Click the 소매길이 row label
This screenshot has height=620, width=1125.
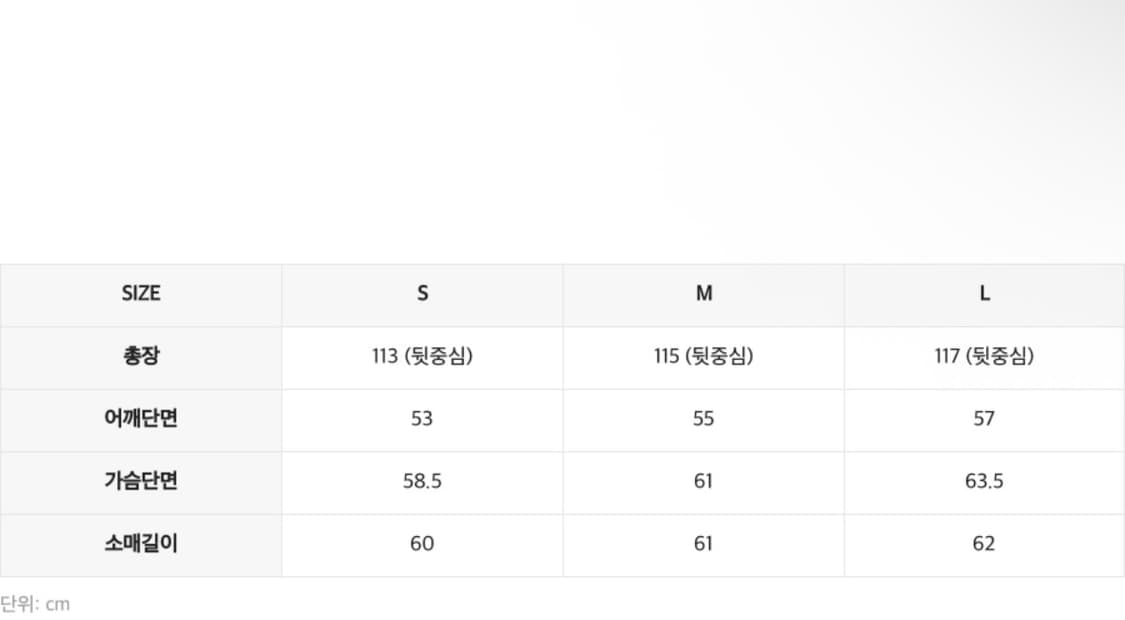pos(141,543)
